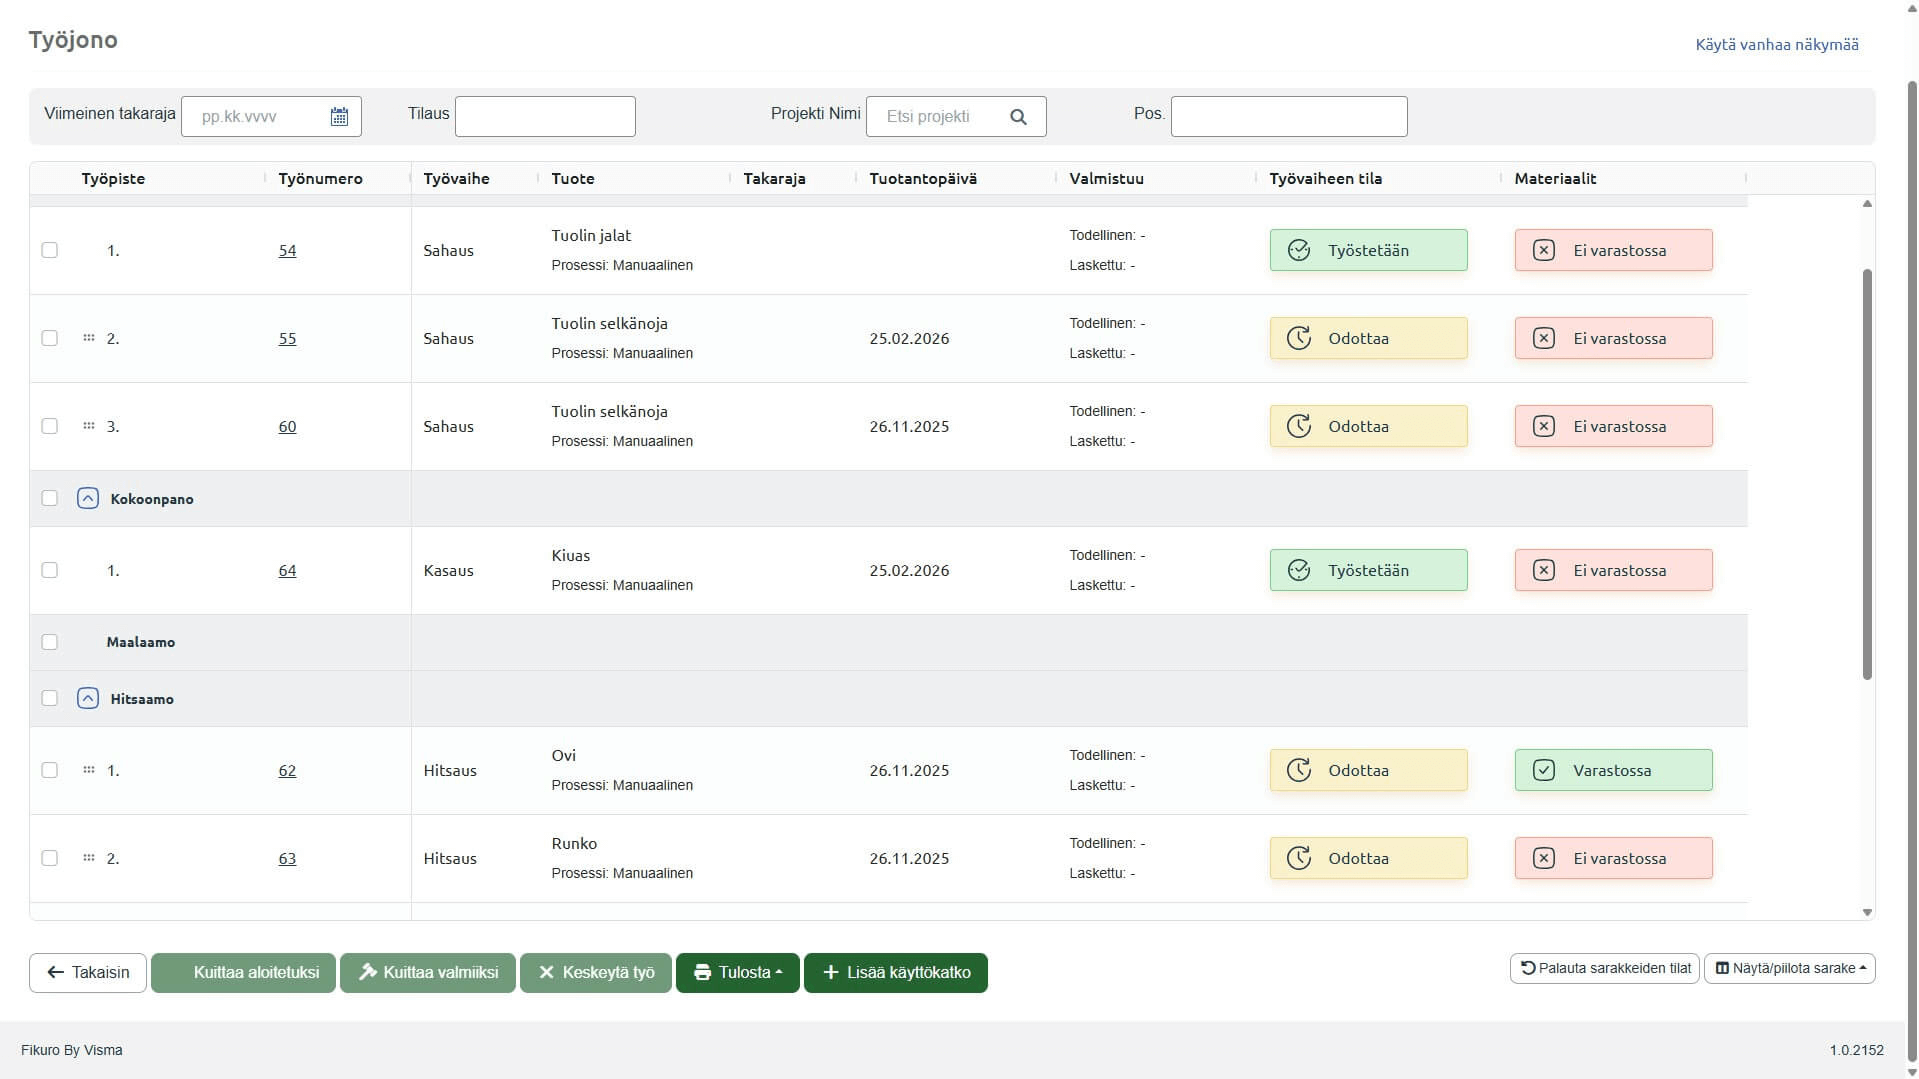Image resolution: width=1919 pixels, height=1079 pixels.
Task: Click drag handle icon on job 55 row
Action: pos(89,338)
